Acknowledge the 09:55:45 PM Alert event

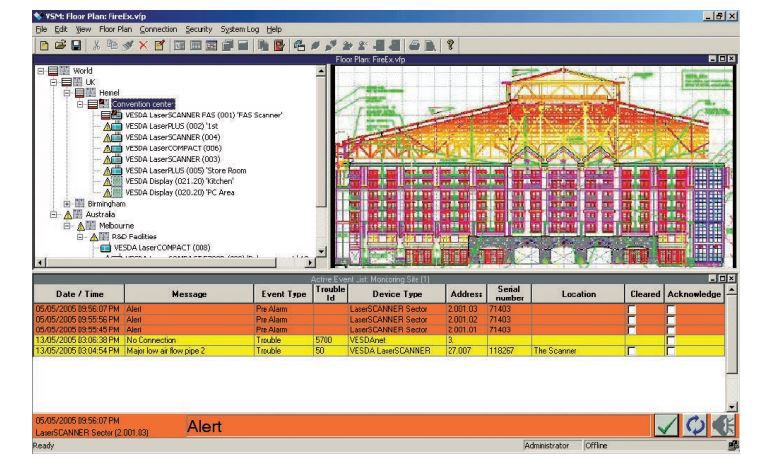[x=671, y=330]
